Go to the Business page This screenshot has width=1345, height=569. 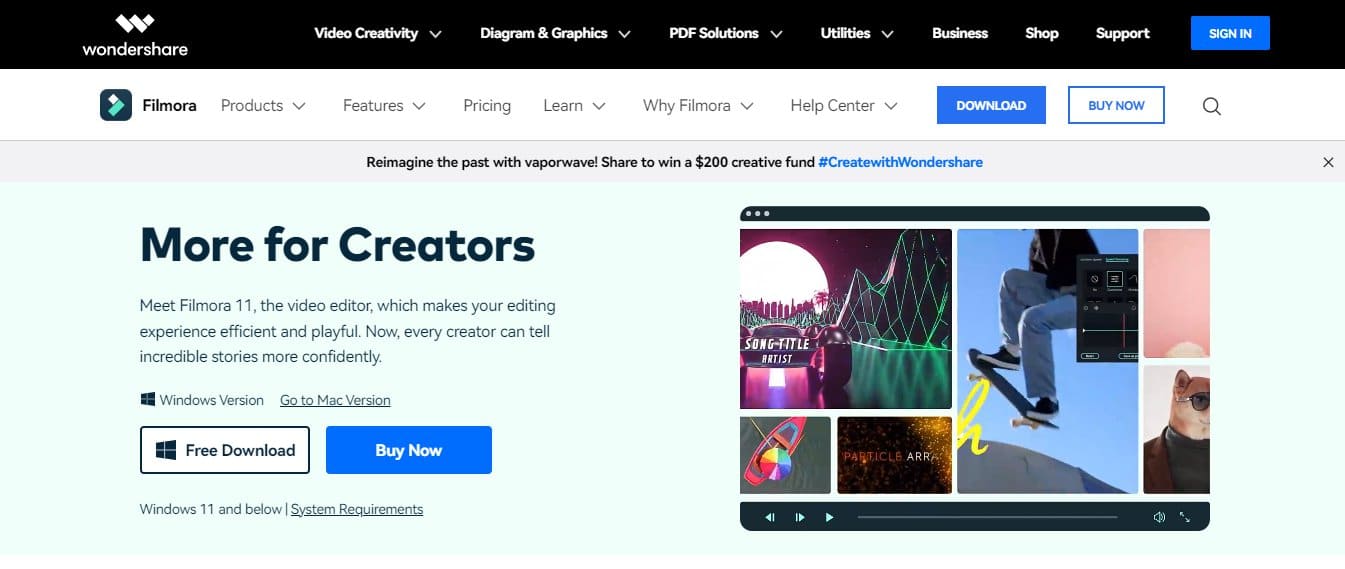click(x=960, y=33)
